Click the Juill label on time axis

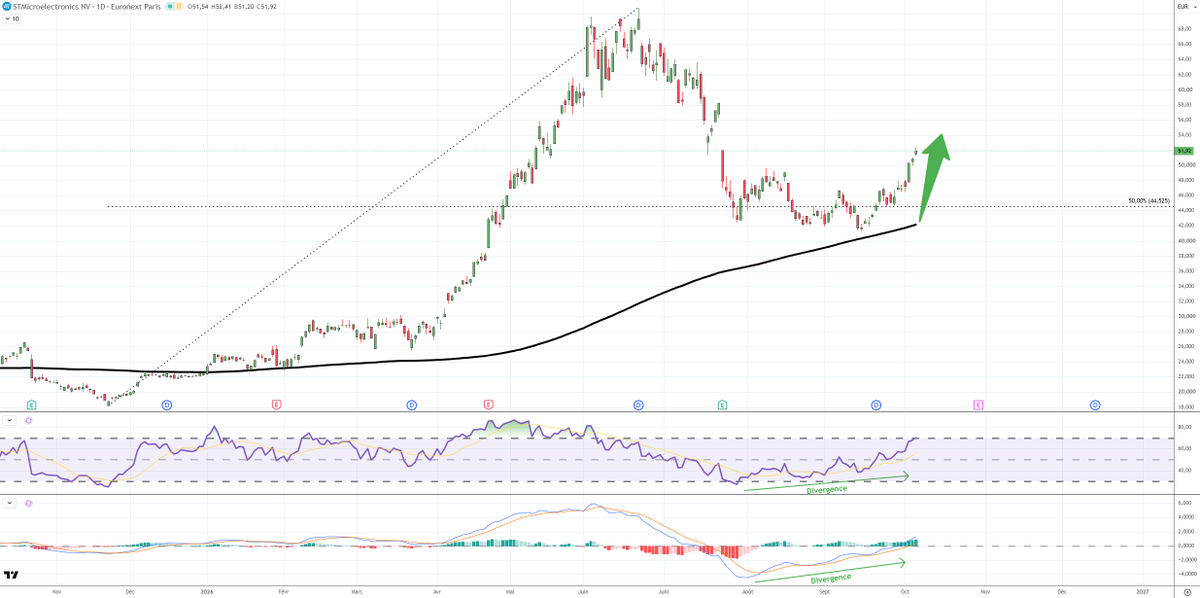coord(665,591)
